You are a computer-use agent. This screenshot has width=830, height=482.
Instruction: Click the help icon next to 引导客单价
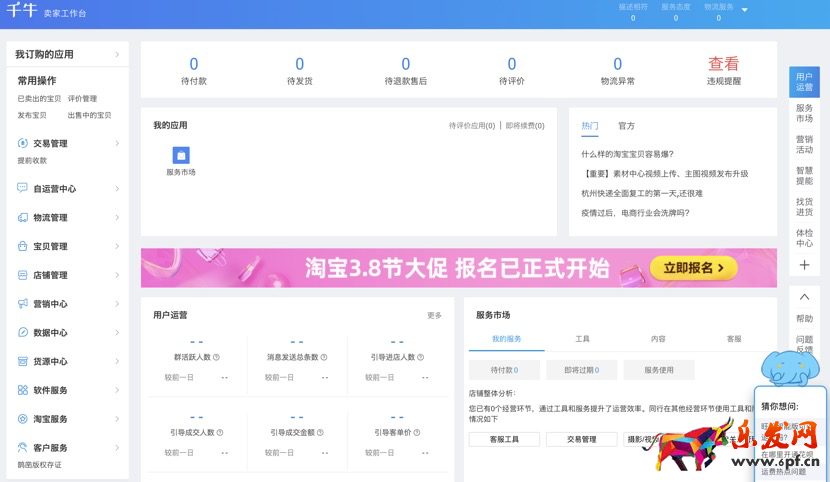tap(417, 432)
